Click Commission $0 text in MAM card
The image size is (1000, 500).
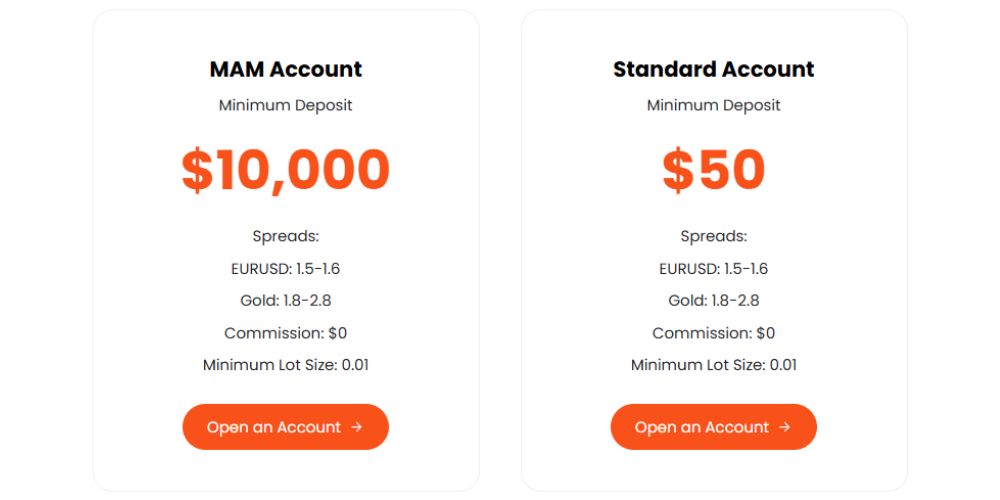[286, 333]
